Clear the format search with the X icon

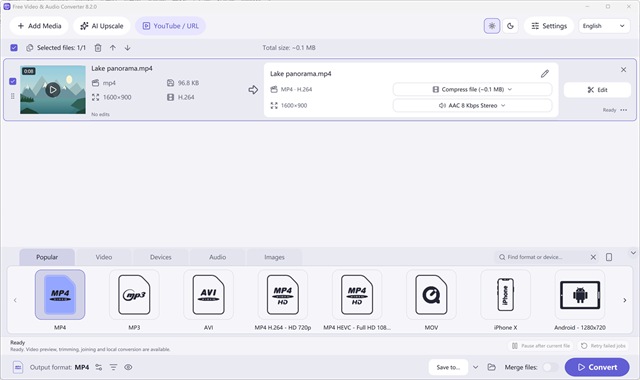tap(593, 257)
